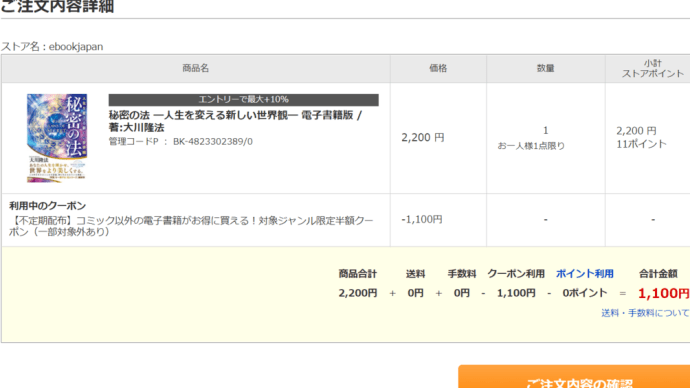Click the 利用中のクーポン heading
Screen dimensions: 690x388
point(48,205)
